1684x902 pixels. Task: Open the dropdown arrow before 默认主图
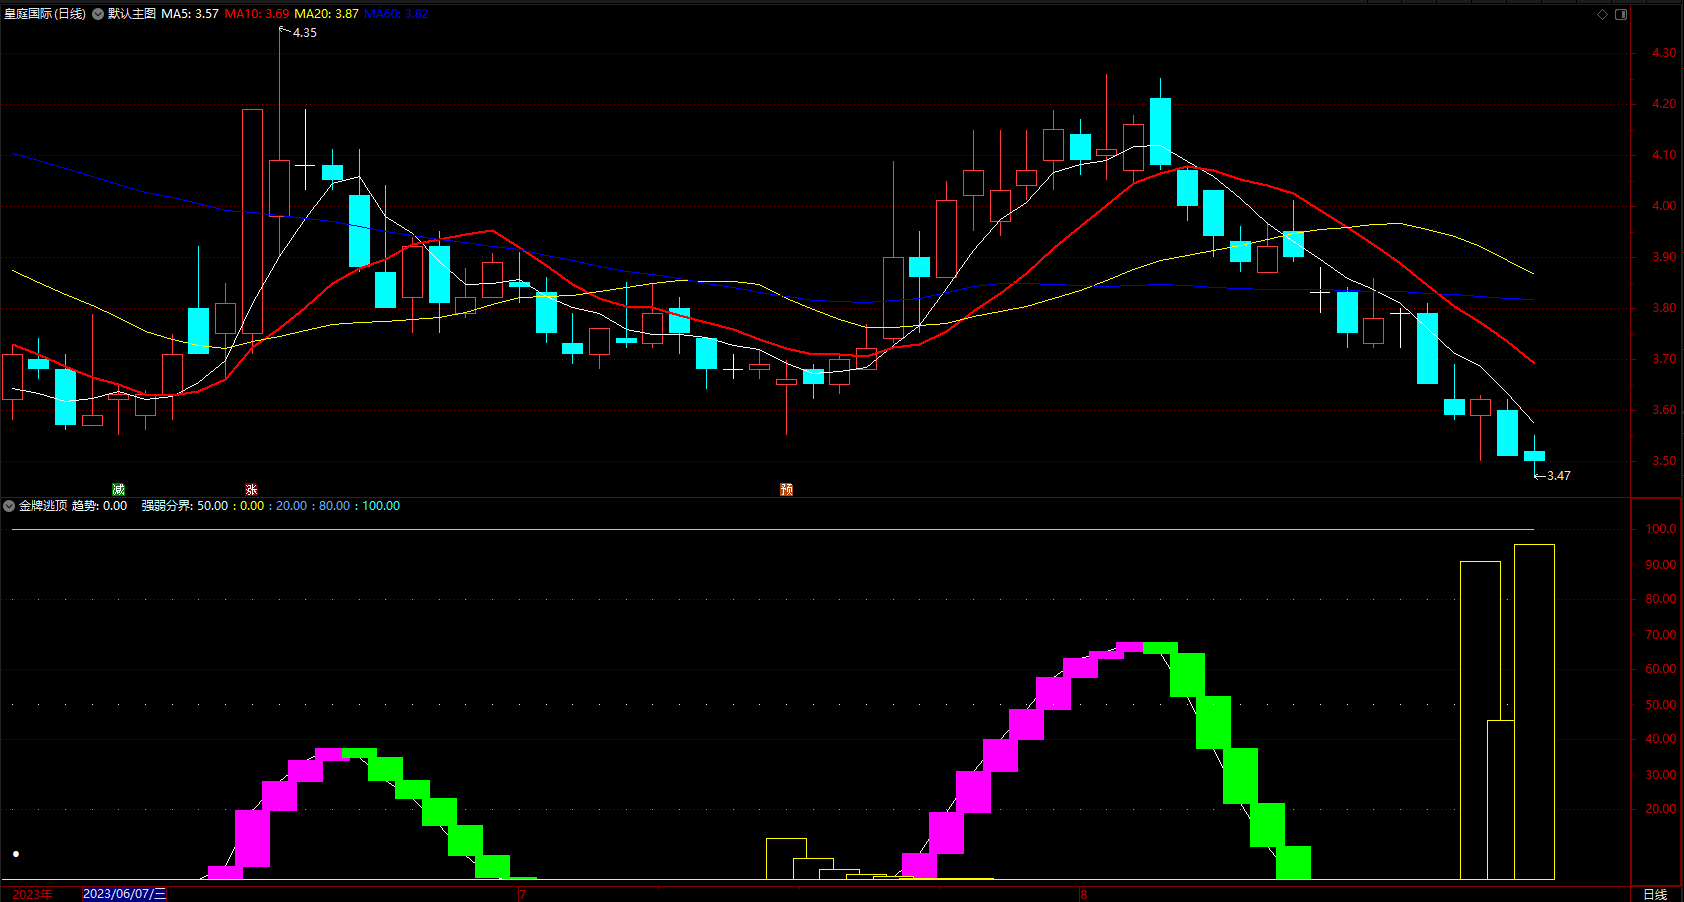pyautogui.click(x=98, y=14)
